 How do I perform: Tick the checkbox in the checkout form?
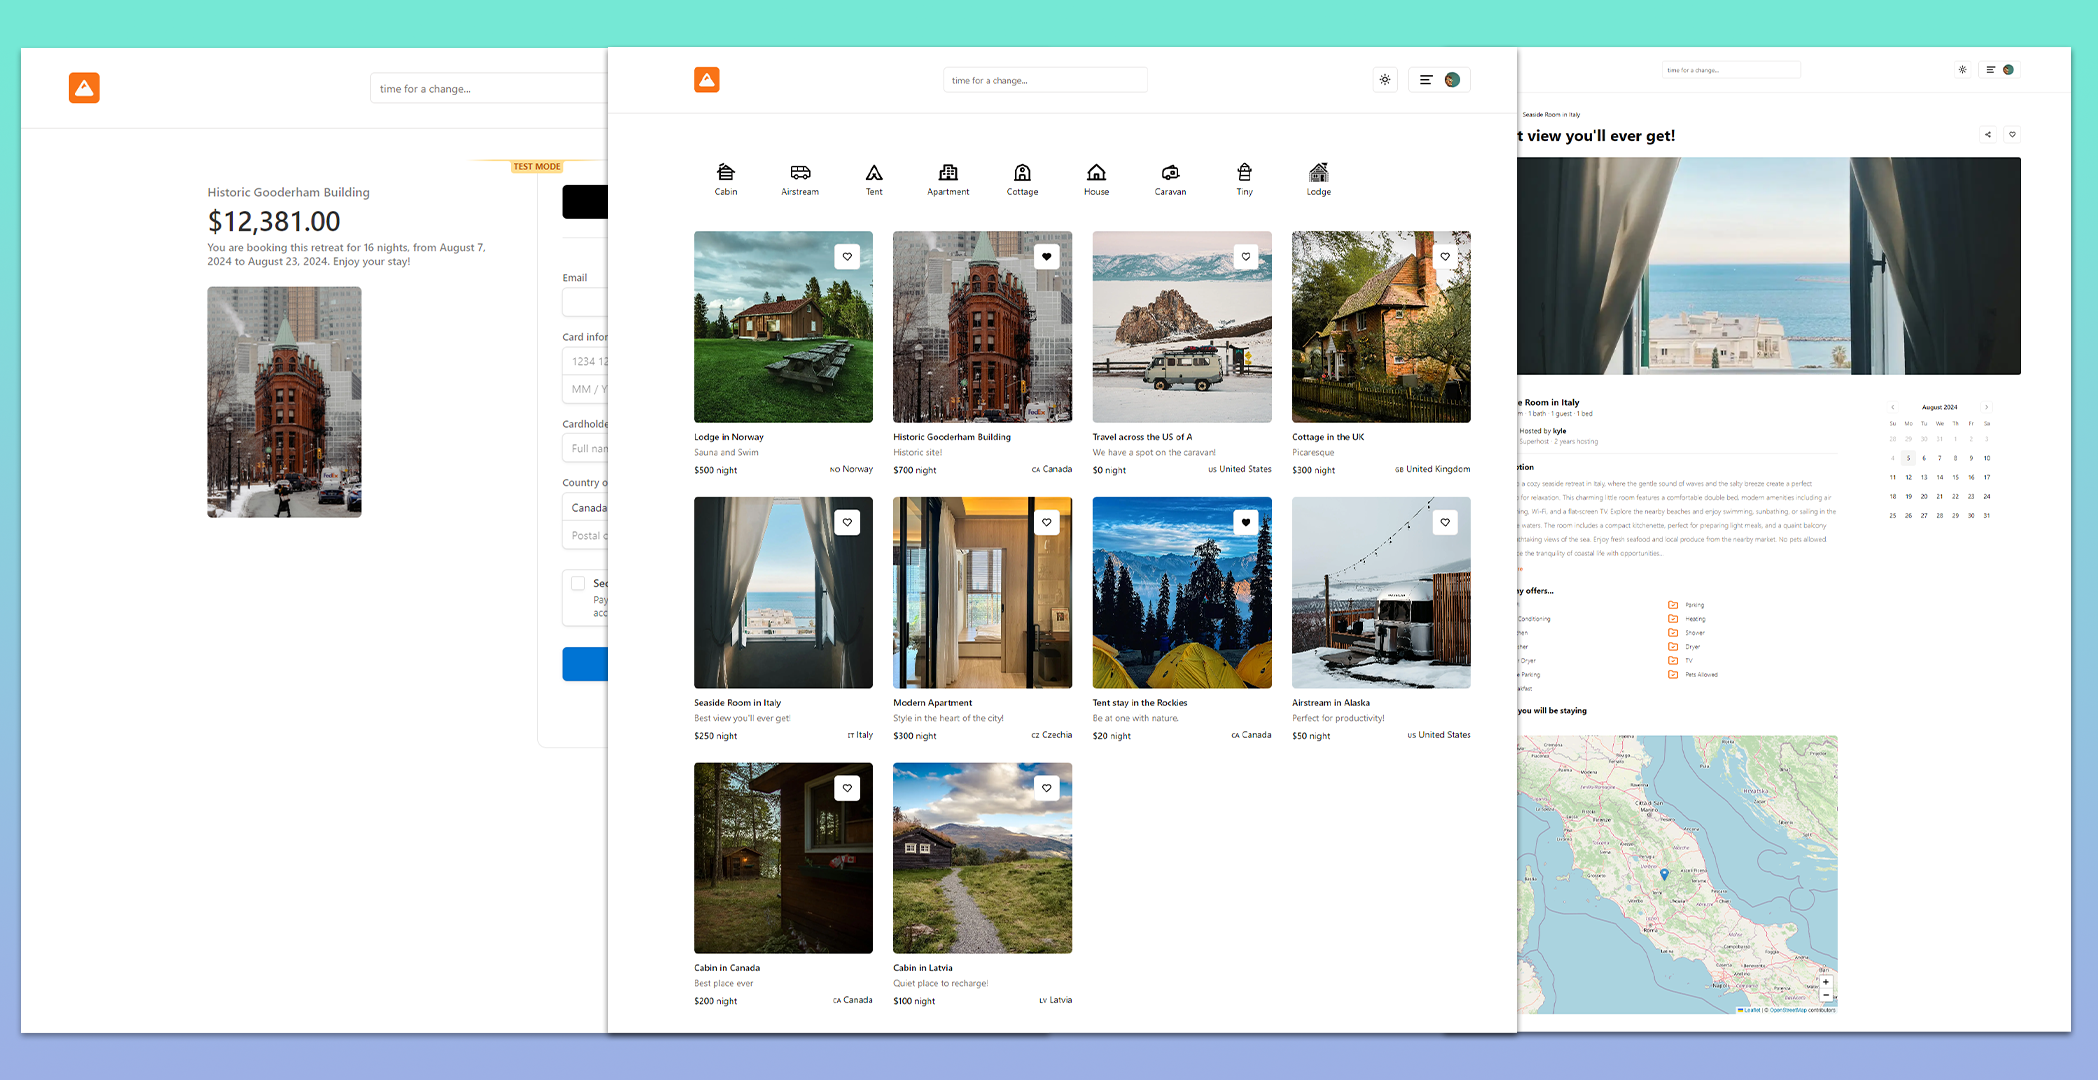(x=578, y=583)
